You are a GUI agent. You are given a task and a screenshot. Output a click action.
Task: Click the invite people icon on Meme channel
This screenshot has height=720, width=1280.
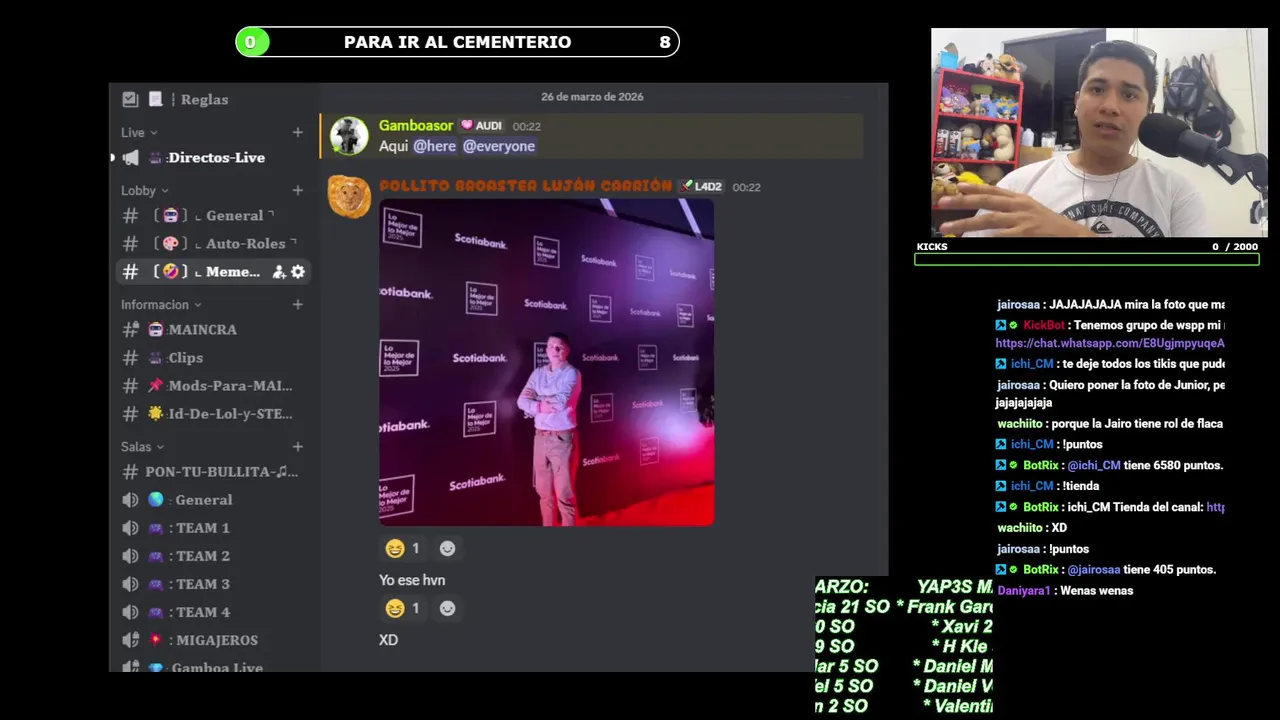pyautogui.click(x=279, y=272)
